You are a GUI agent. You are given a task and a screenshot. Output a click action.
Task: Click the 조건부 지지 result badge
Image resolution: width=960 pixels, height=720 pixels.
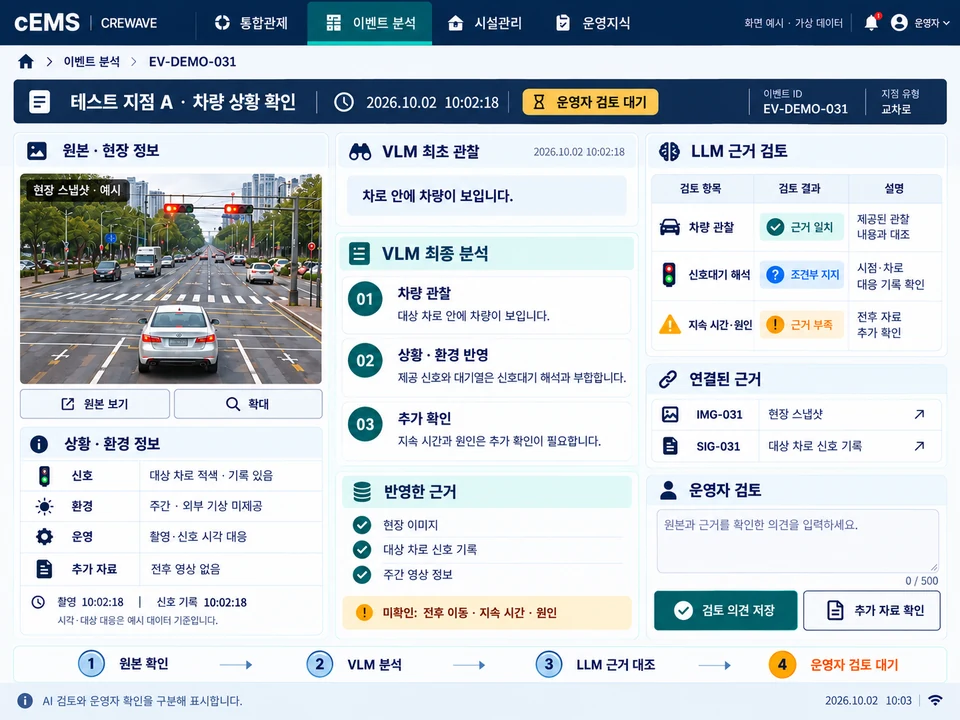point(801,275)
